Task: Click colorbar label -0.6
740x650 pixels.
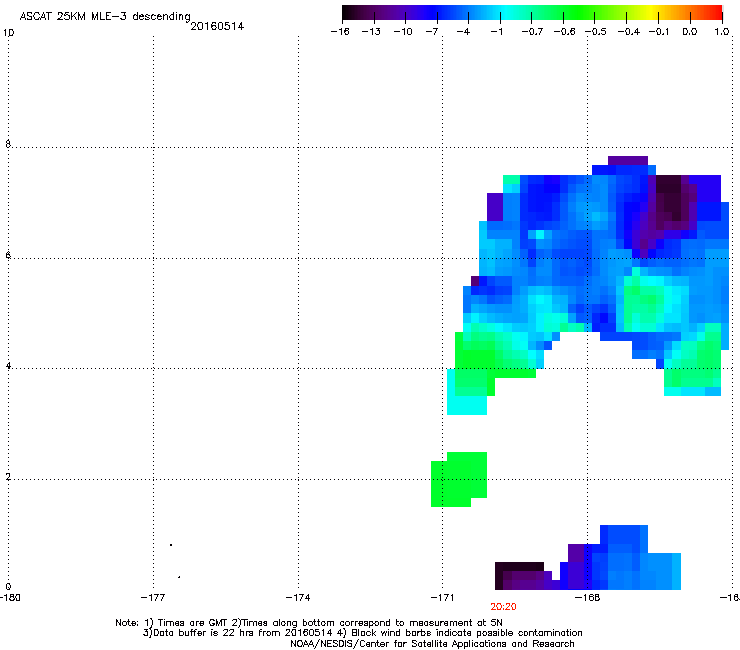Action: point(564,32)
